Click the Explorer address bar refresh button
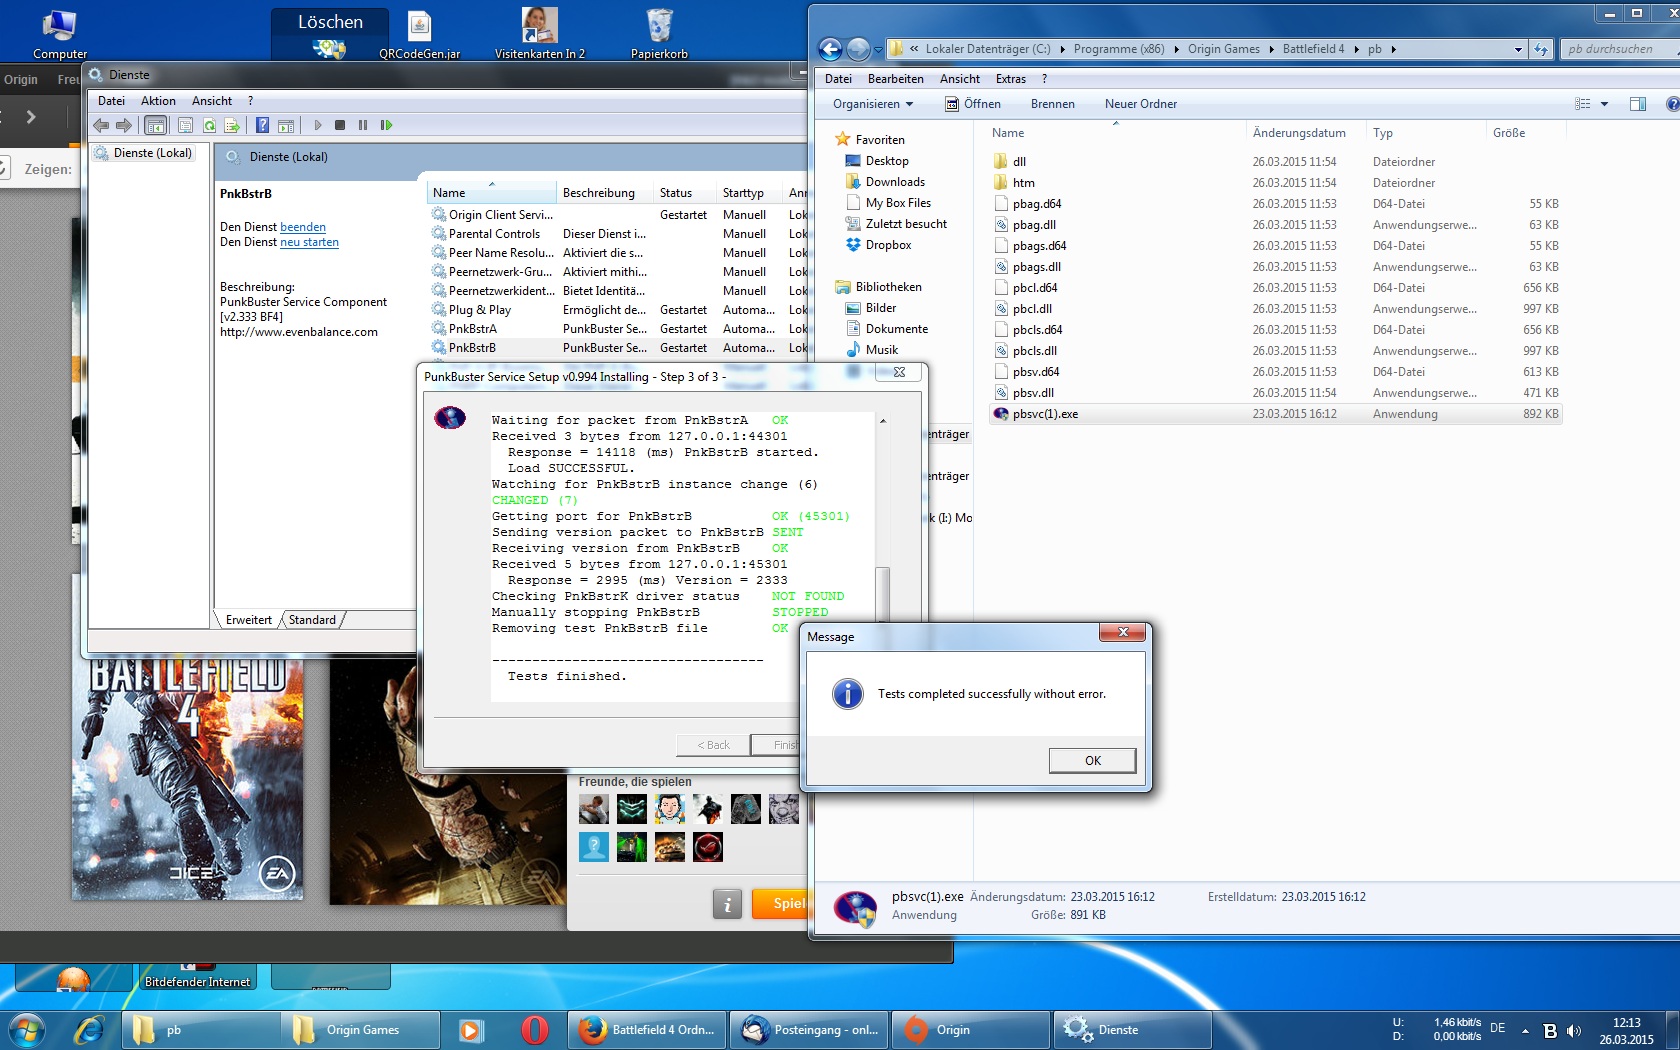 coord(1541,49)
